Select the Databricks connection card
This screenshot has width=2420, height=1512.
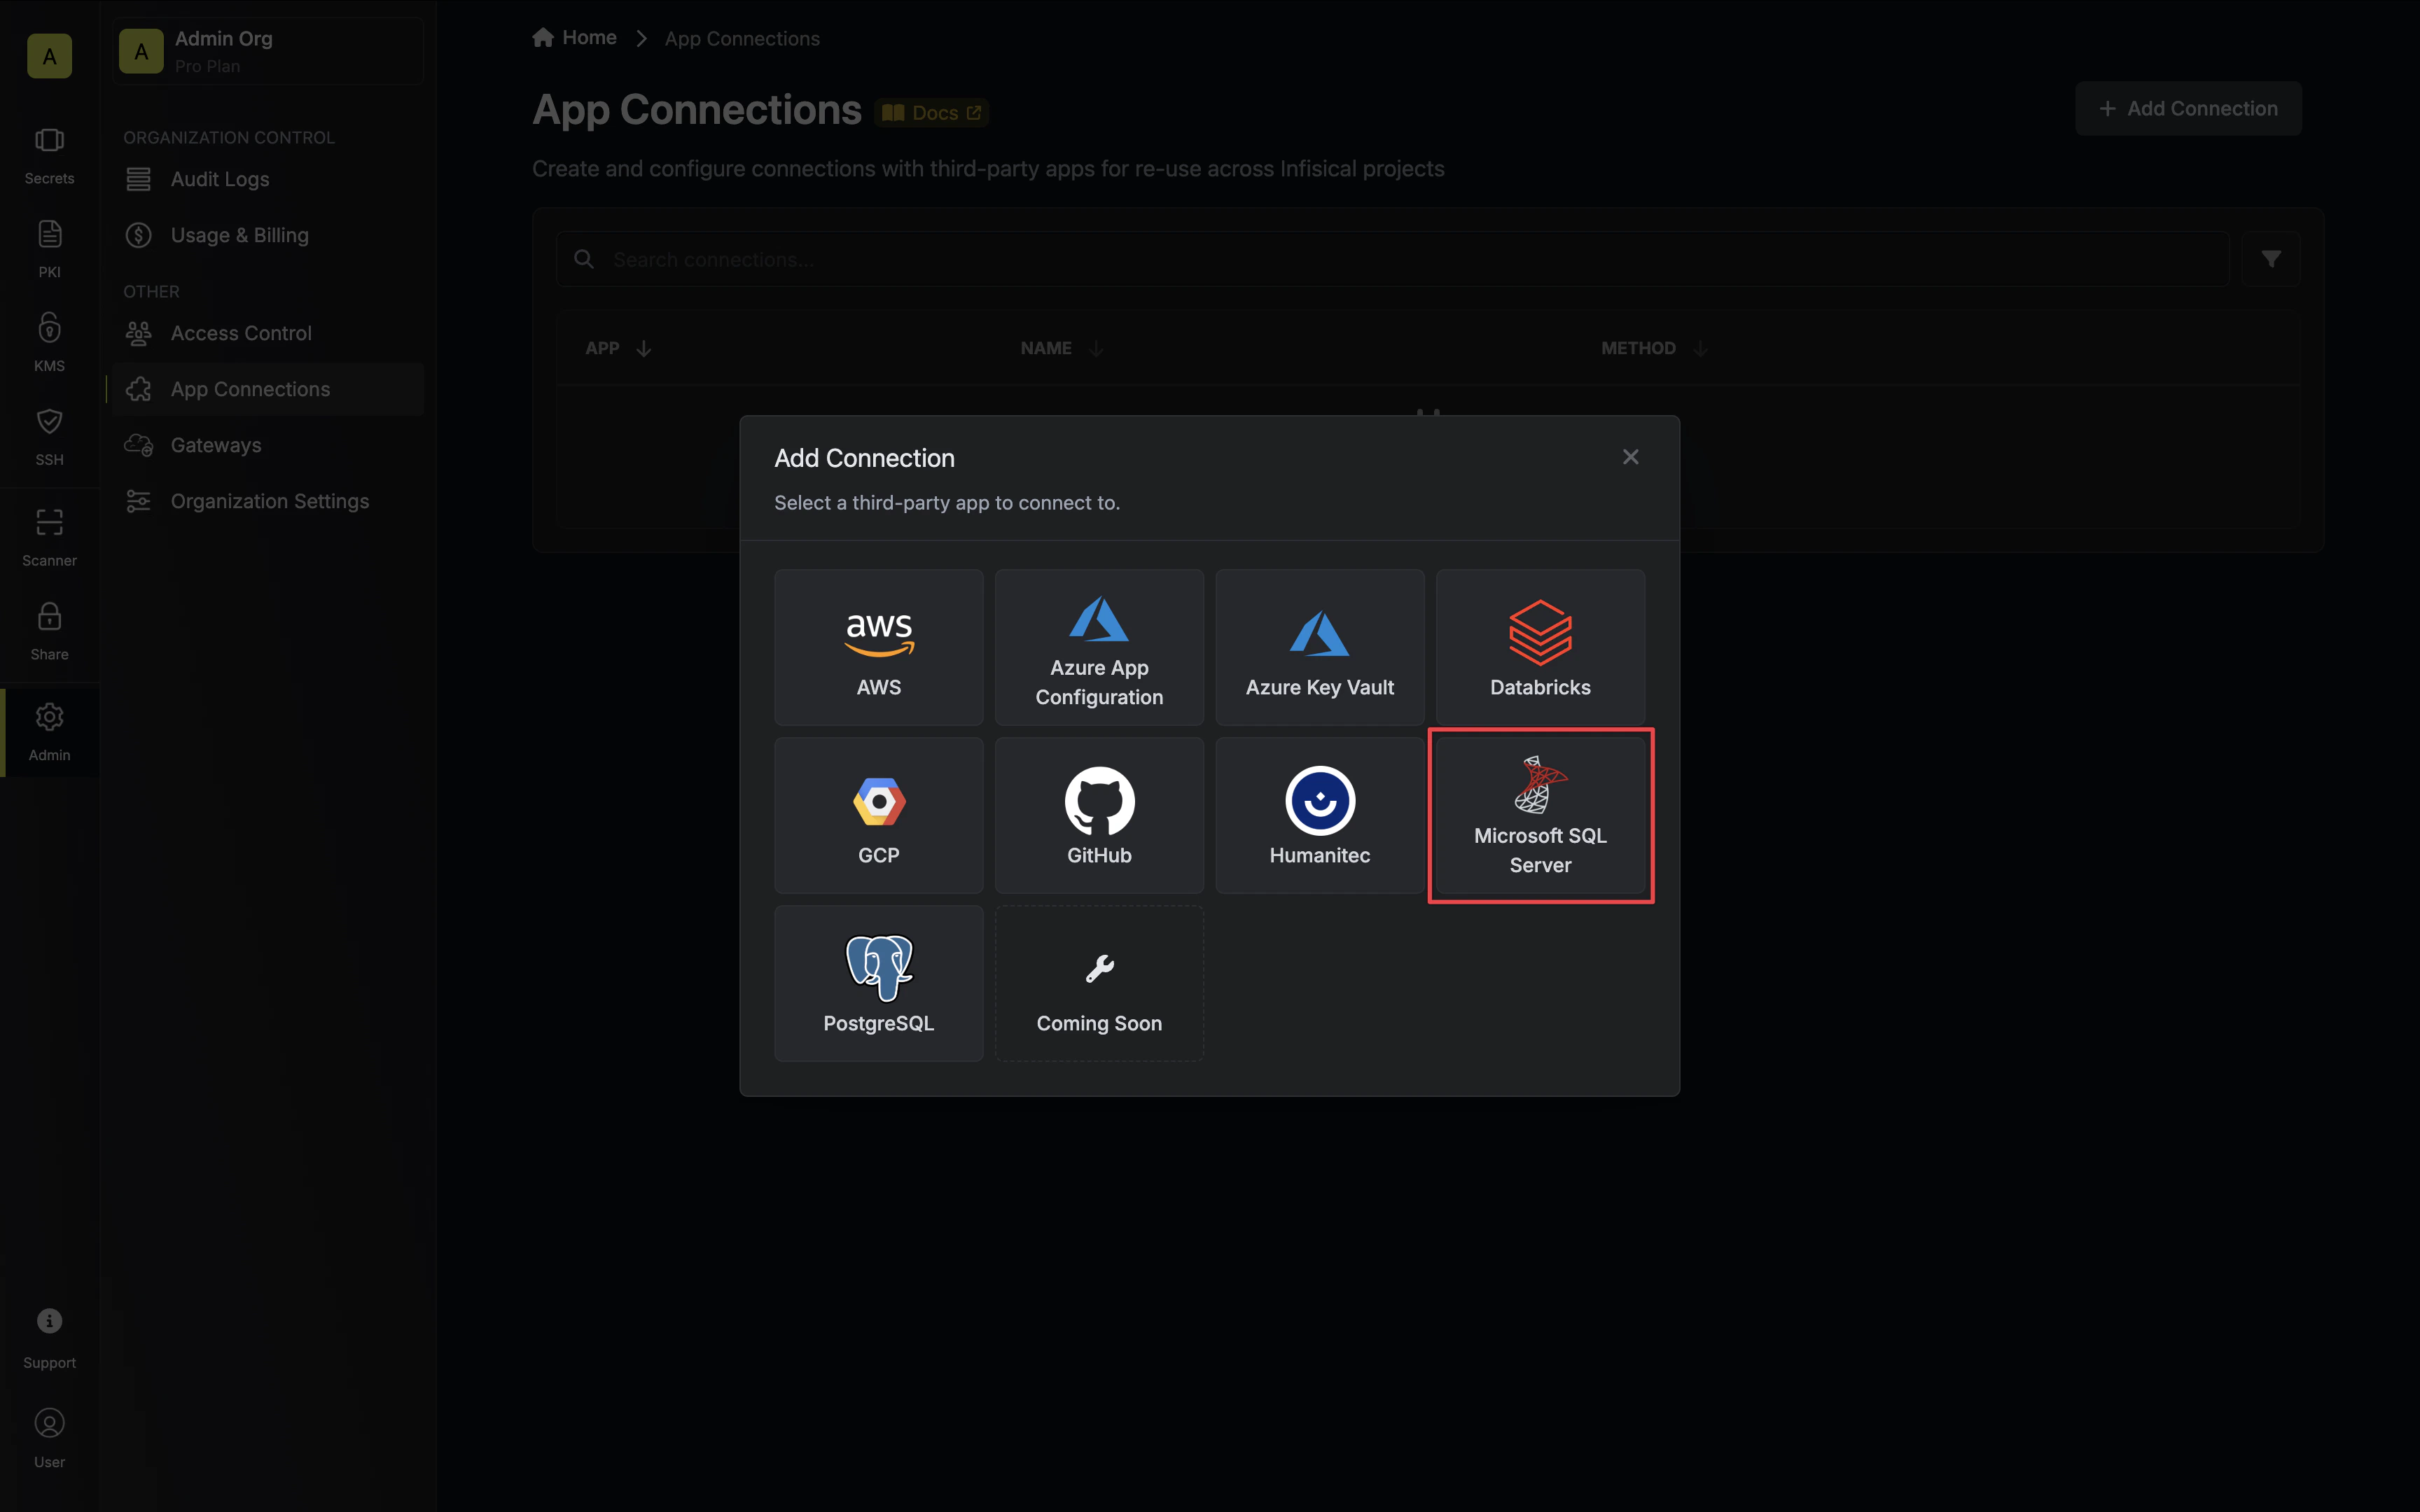pos(1540,647)
